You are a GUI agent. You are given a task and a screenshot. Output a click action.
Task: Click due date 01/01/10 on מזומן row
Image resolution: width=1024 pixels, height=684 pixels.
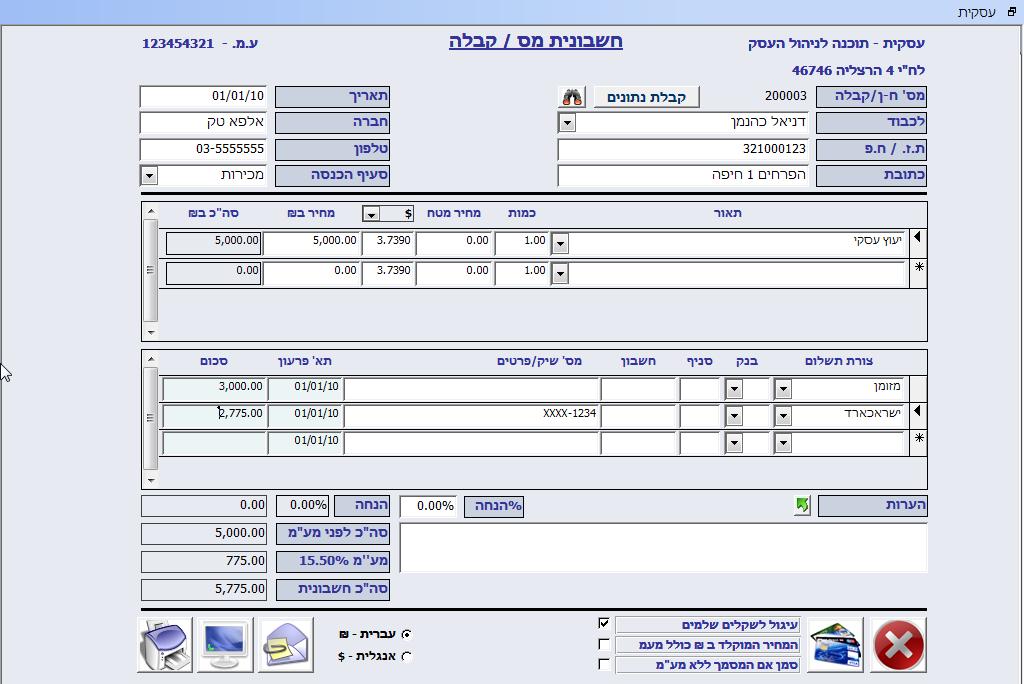[x=305, y=388]
